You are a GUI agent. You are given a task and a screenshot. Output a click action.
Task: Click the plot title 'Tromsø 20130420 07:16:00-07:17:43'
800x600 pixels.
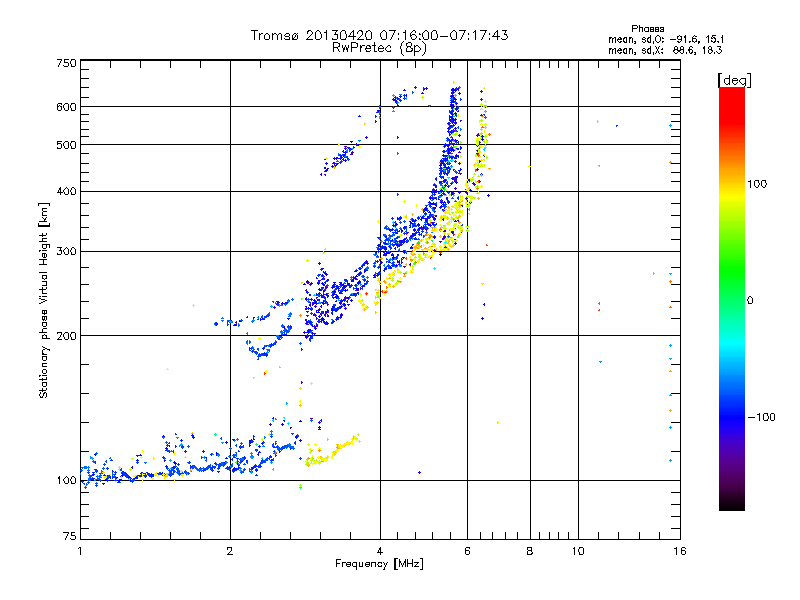pos(379,35)
